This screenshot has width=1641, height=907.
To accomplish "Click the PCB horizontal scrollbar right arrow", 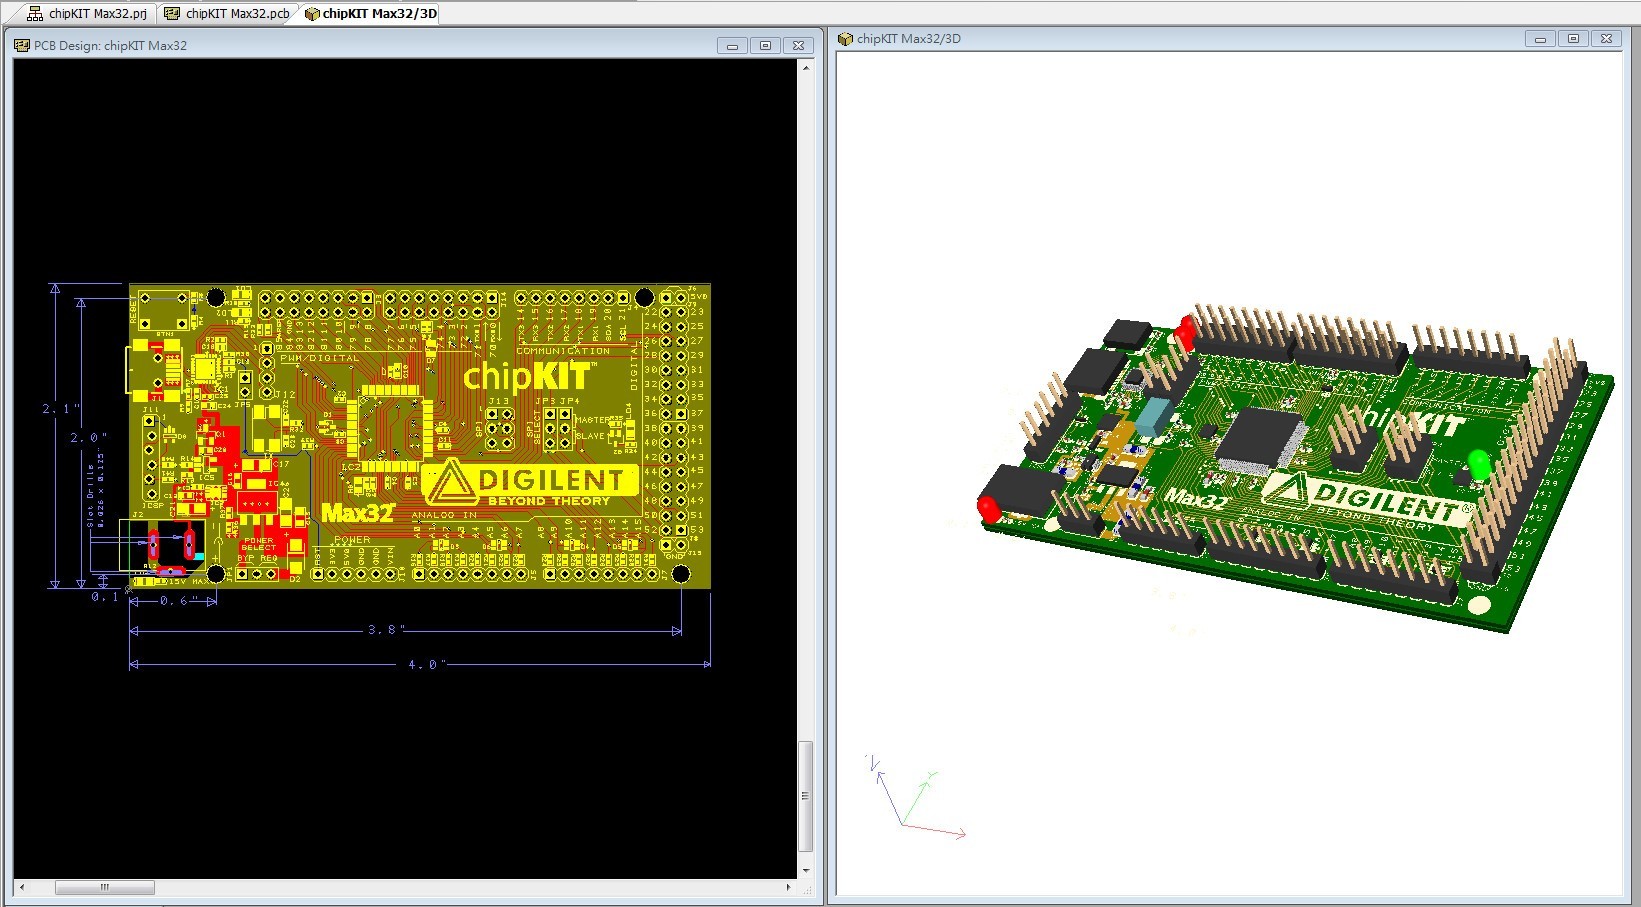I will pyautogui.click(x=788, y=887).
